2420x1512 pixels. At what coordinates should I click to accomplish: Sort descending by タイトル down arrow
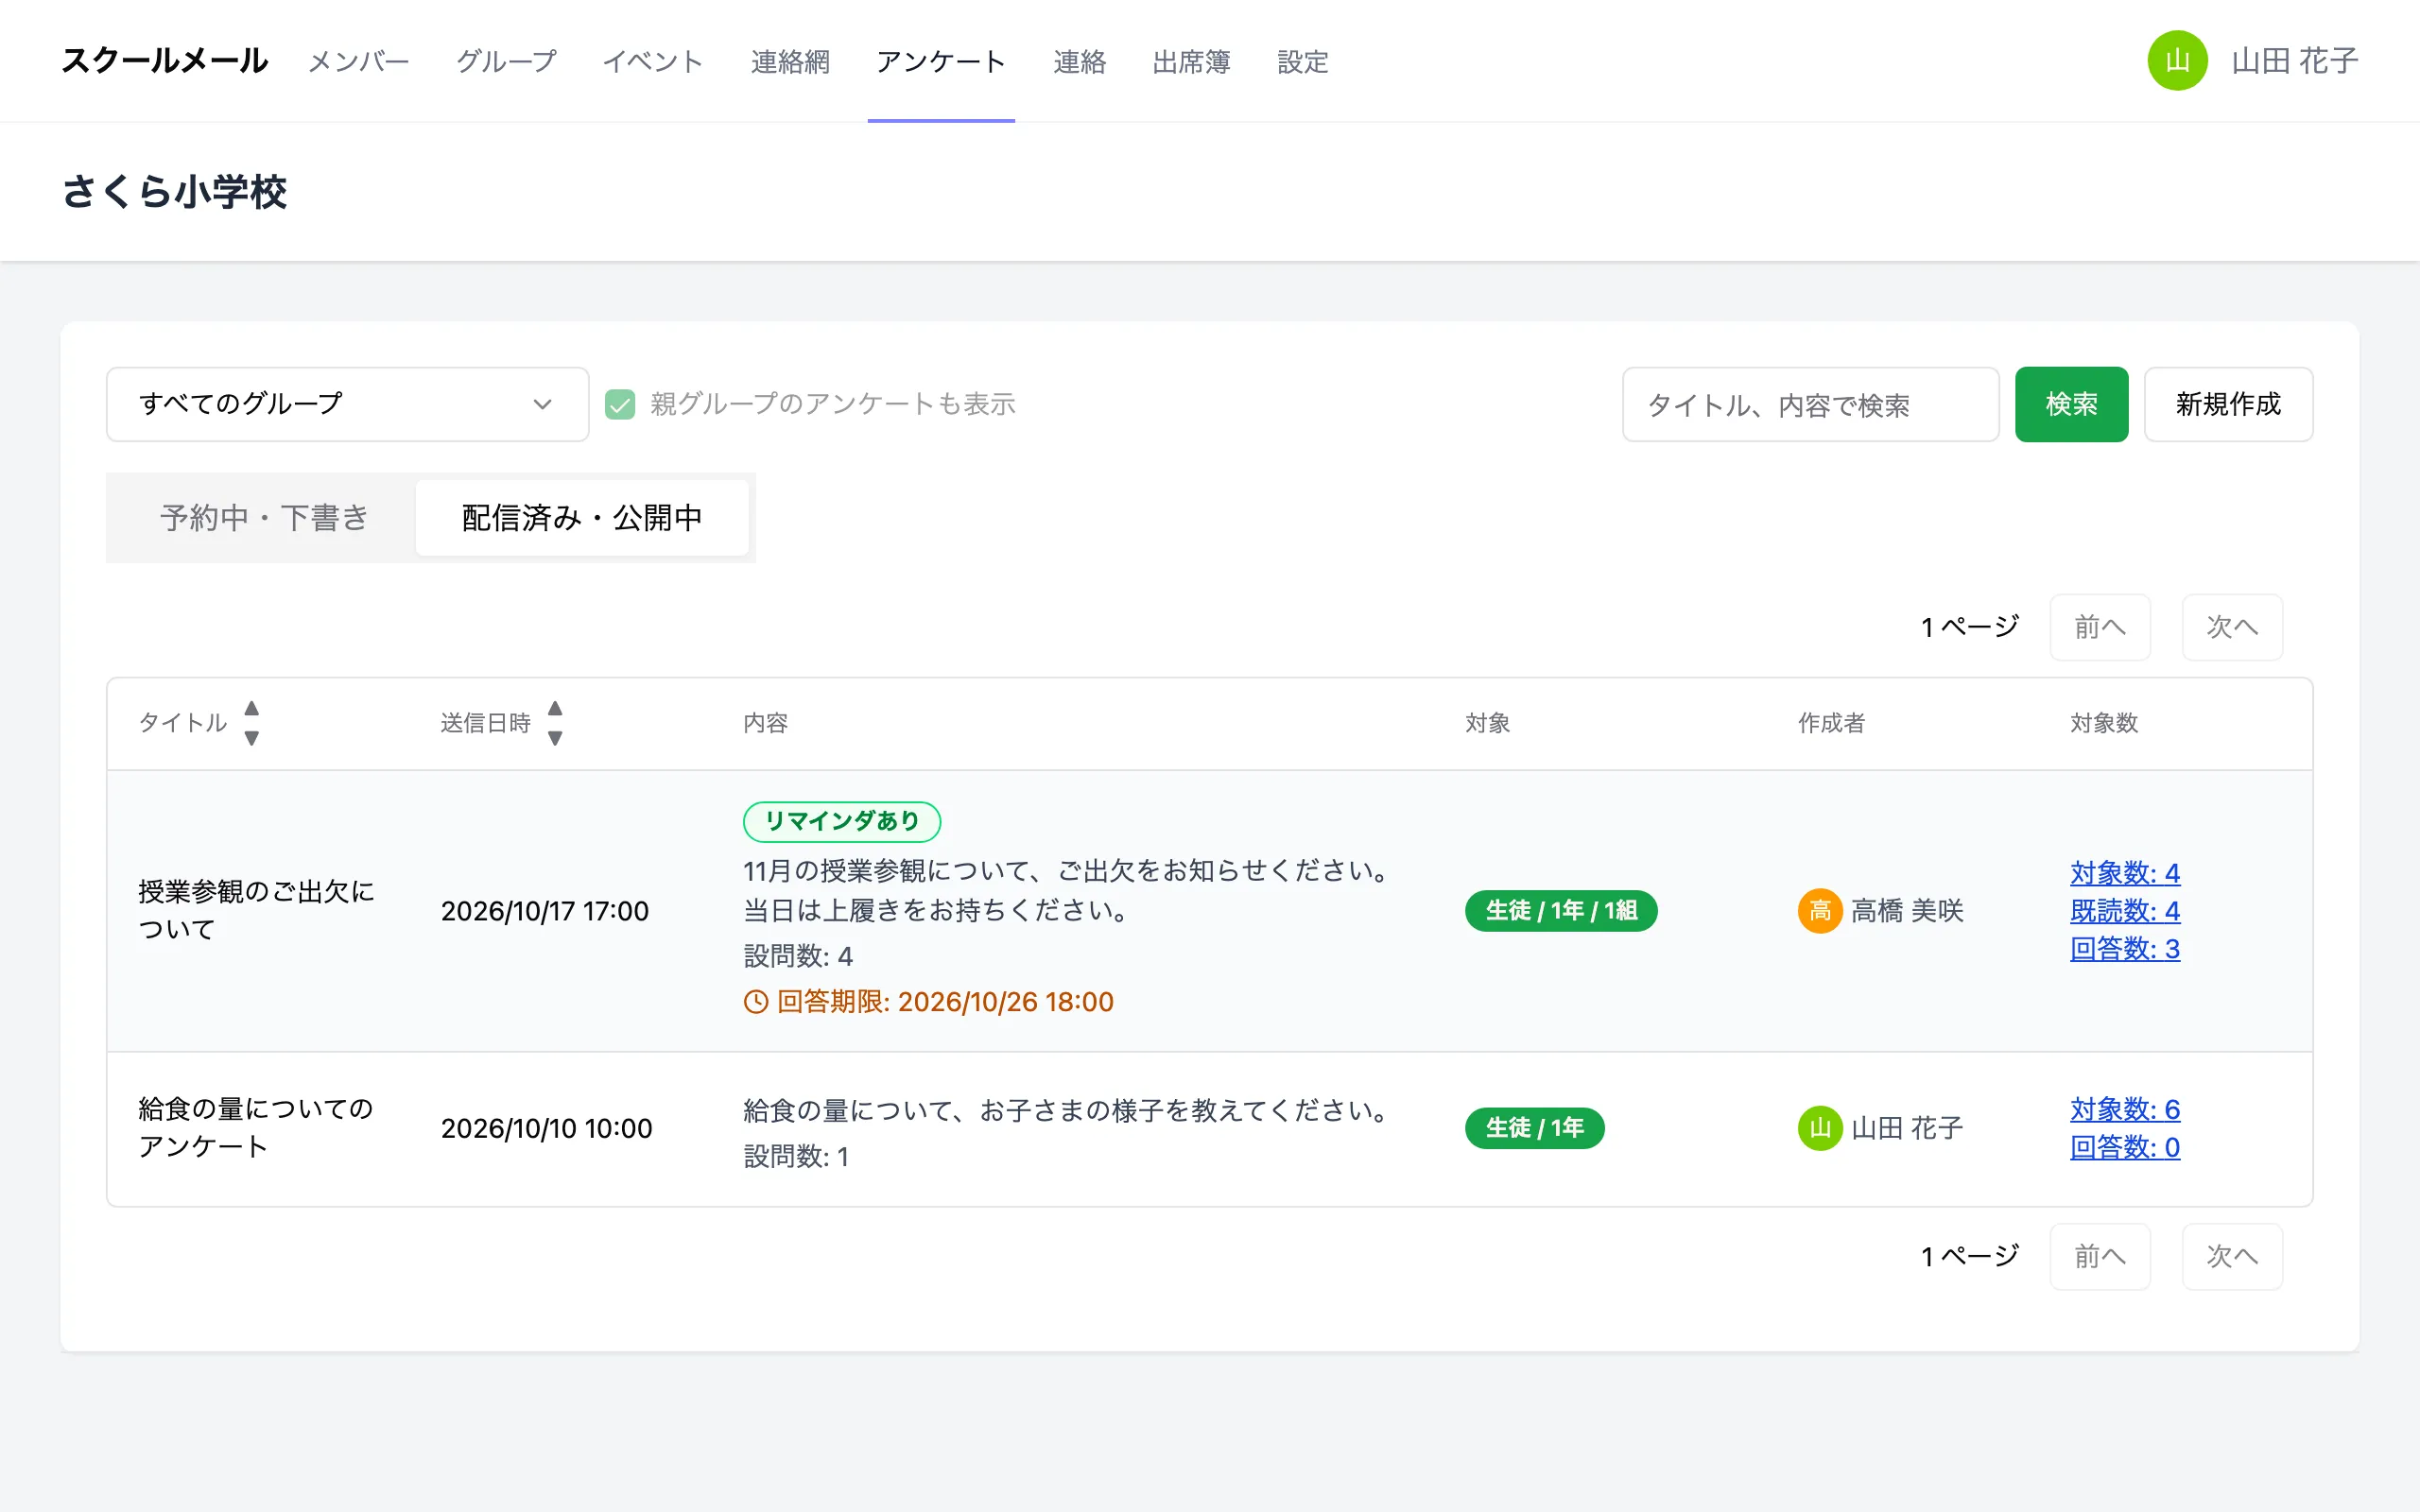tap(252, 738)
